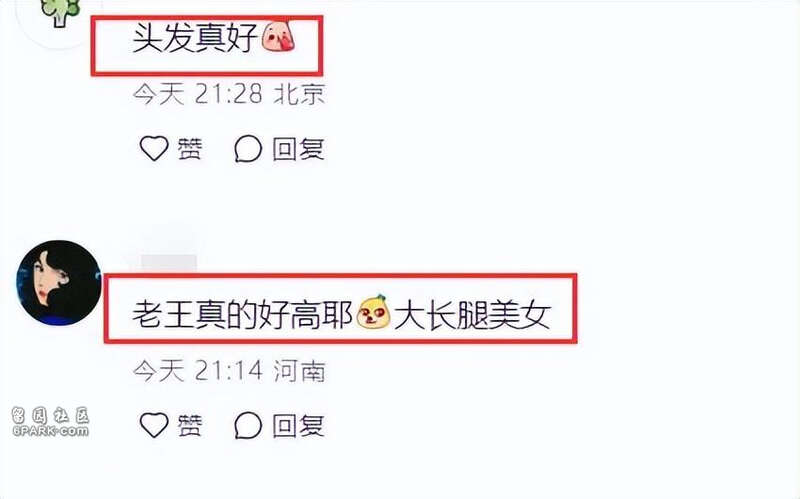Open the broccoli avatar at top

point(60,11)
